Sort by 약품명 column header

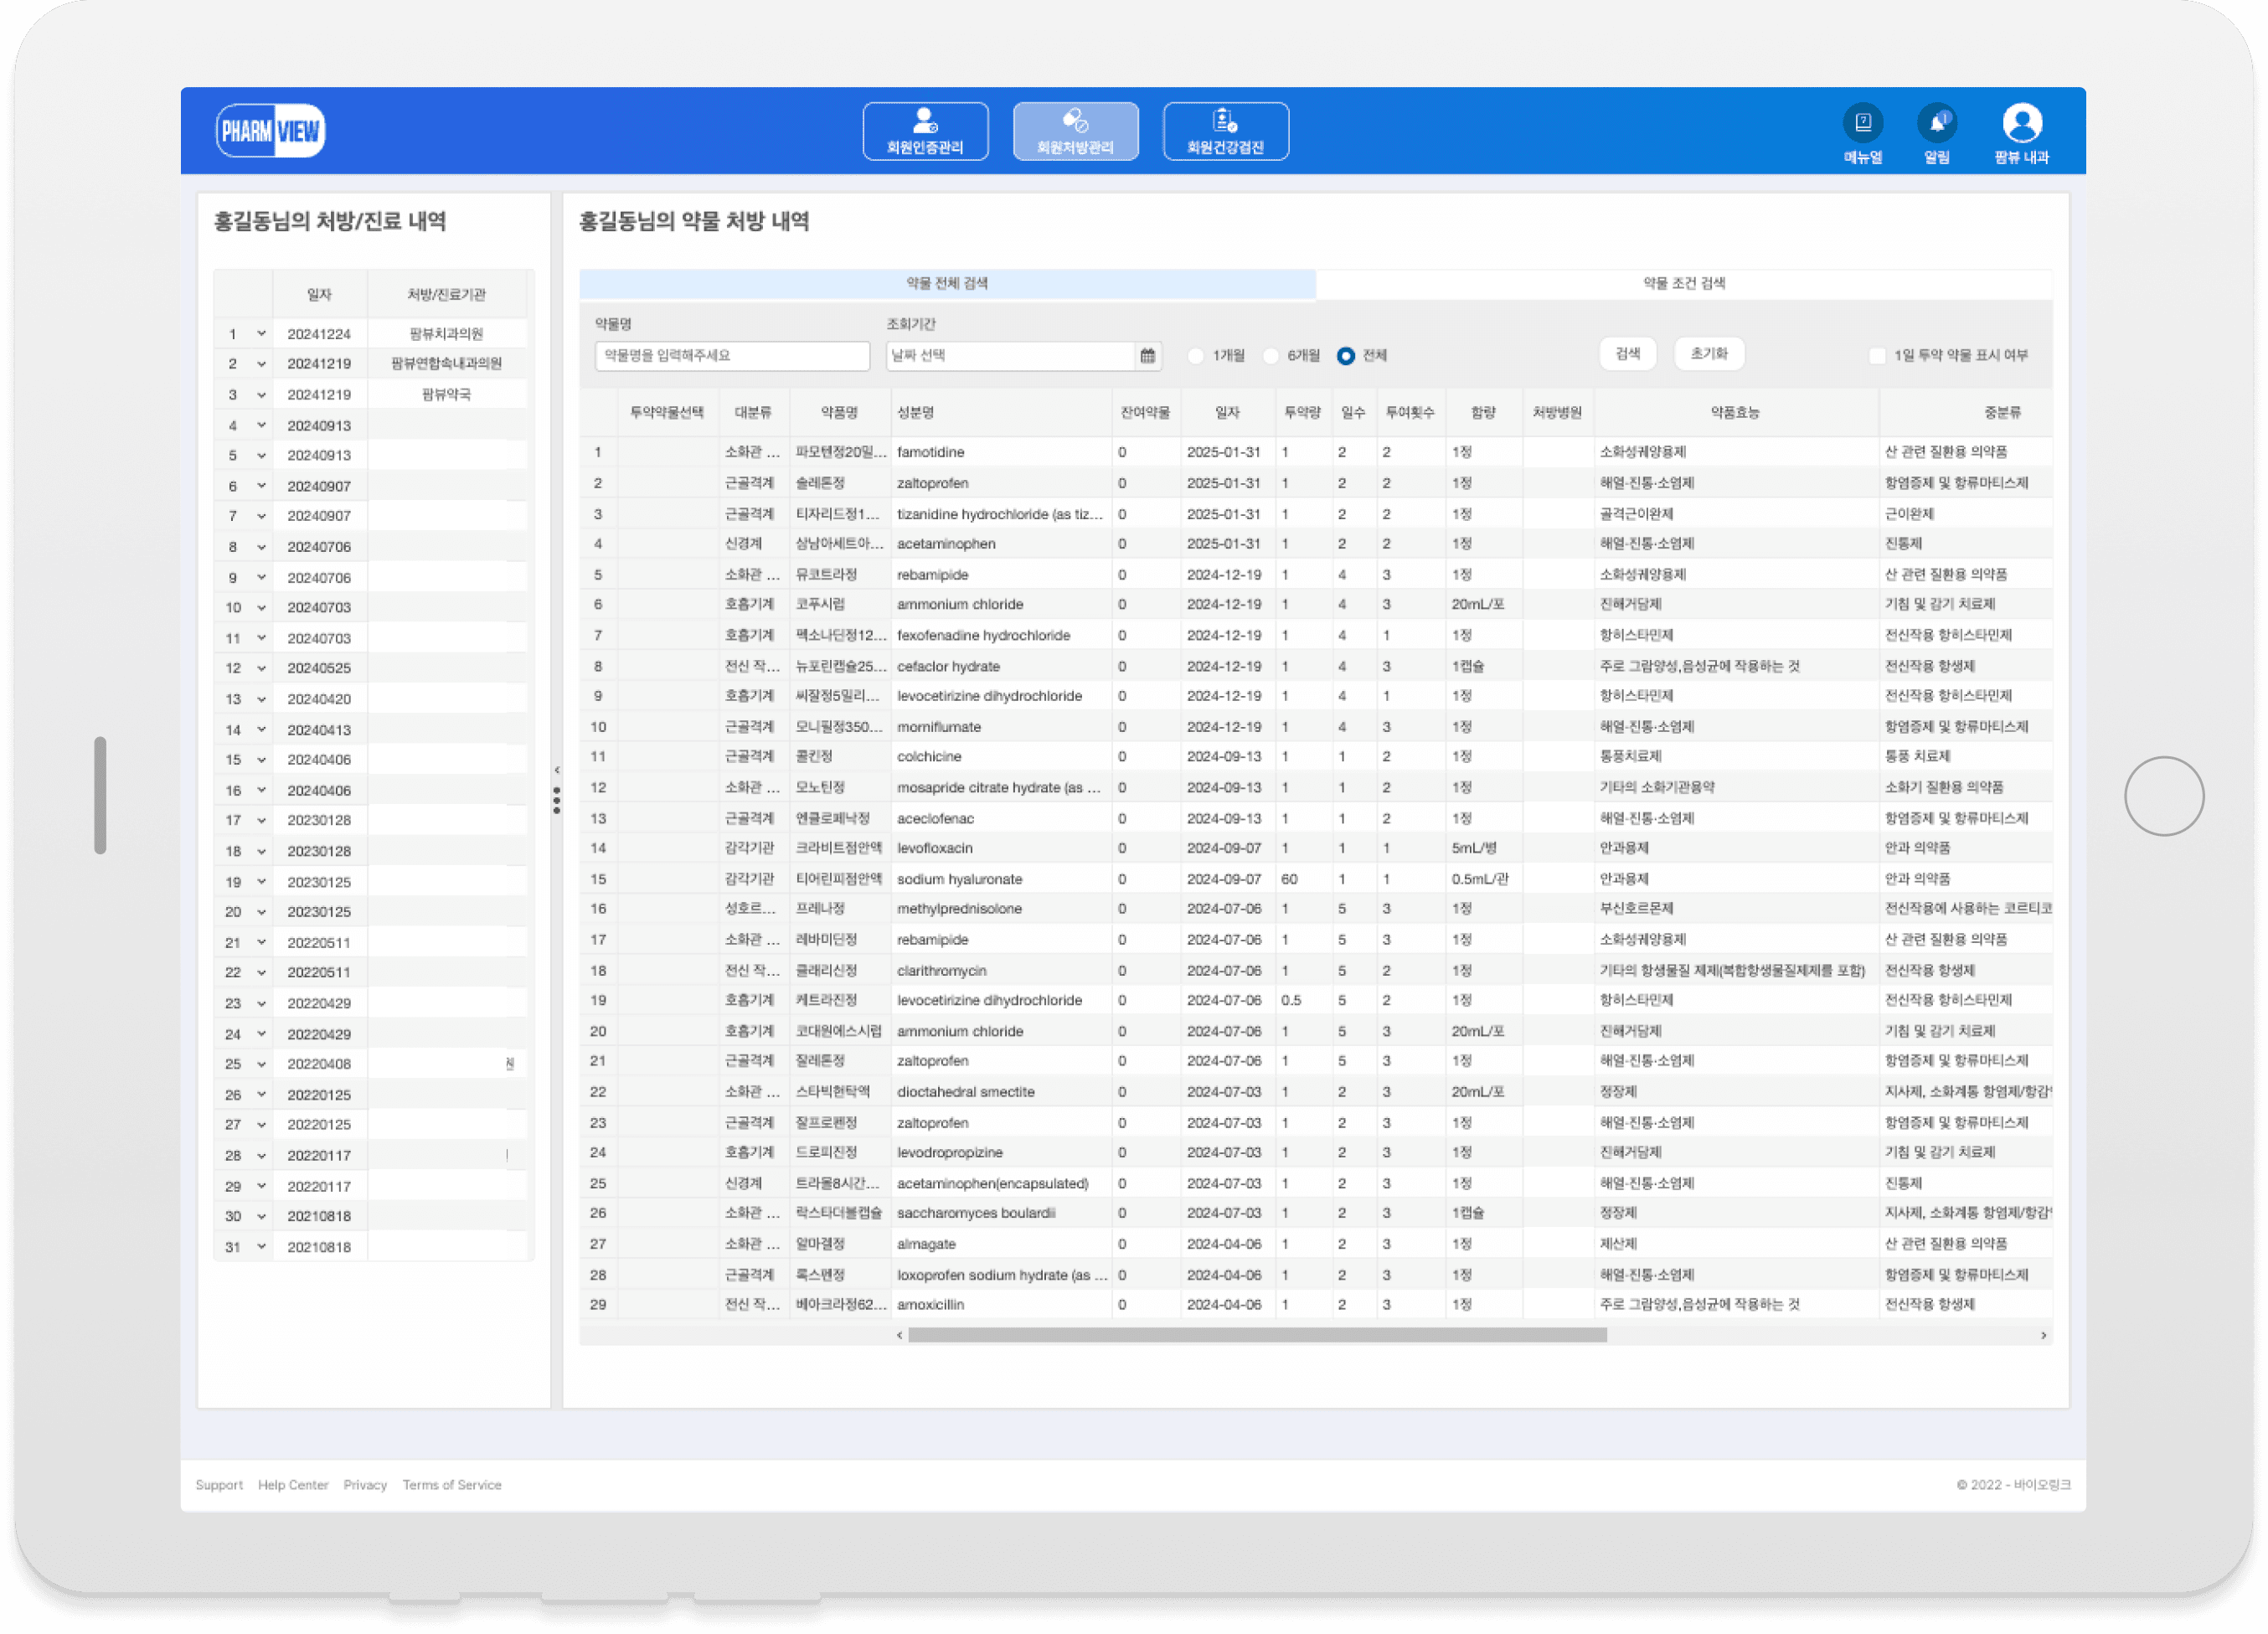[839, 412]
